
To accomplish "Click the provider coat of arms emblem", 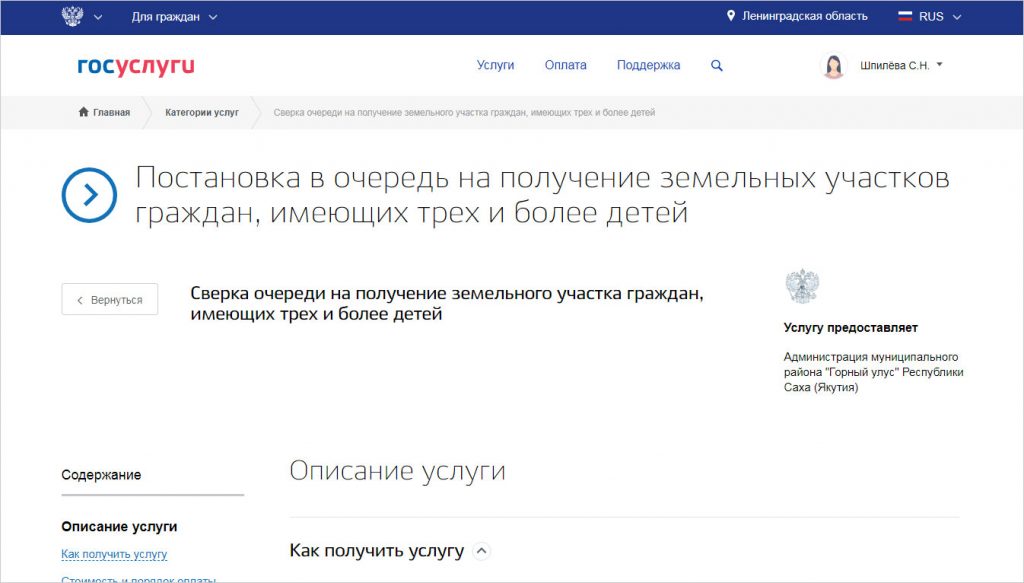I will pos(801,286).
